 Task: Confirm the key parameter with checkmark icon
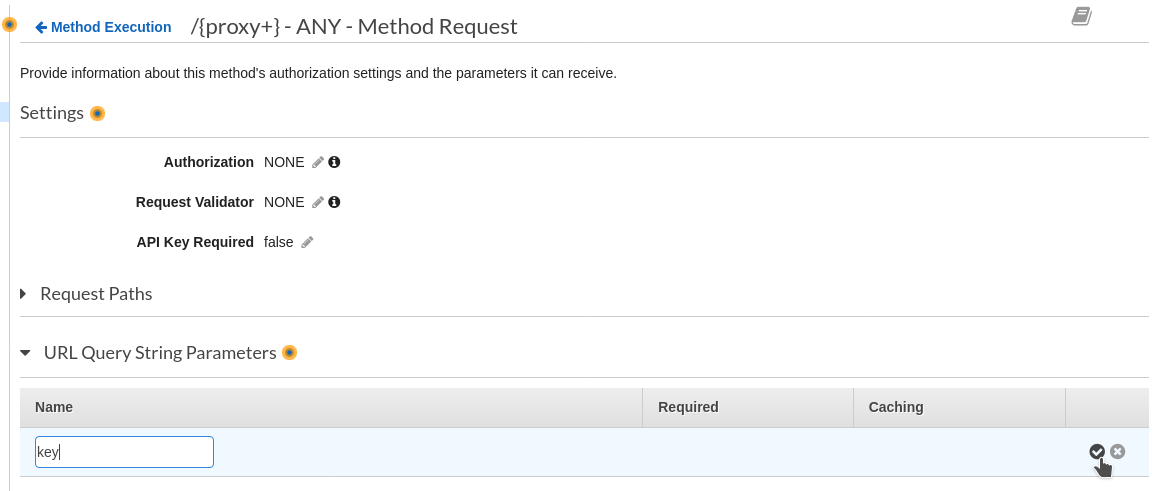point(1097,451)
